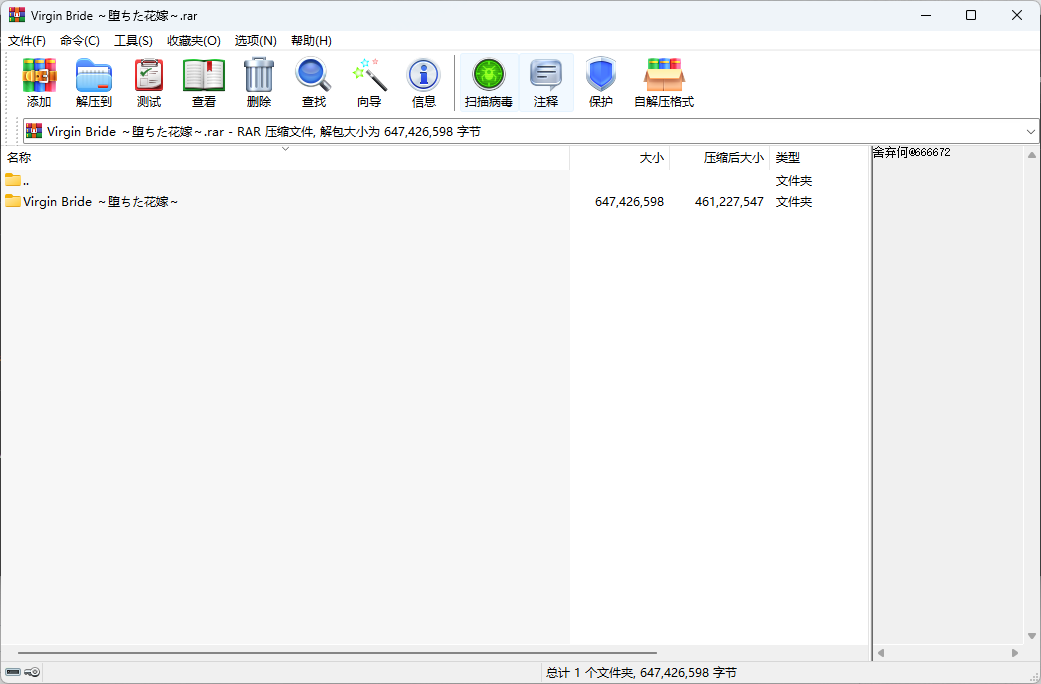Open the 选项(N) menu
The height and width of the screenshot is (684, 1041).
pyautogui.click(x=255, y=40)
